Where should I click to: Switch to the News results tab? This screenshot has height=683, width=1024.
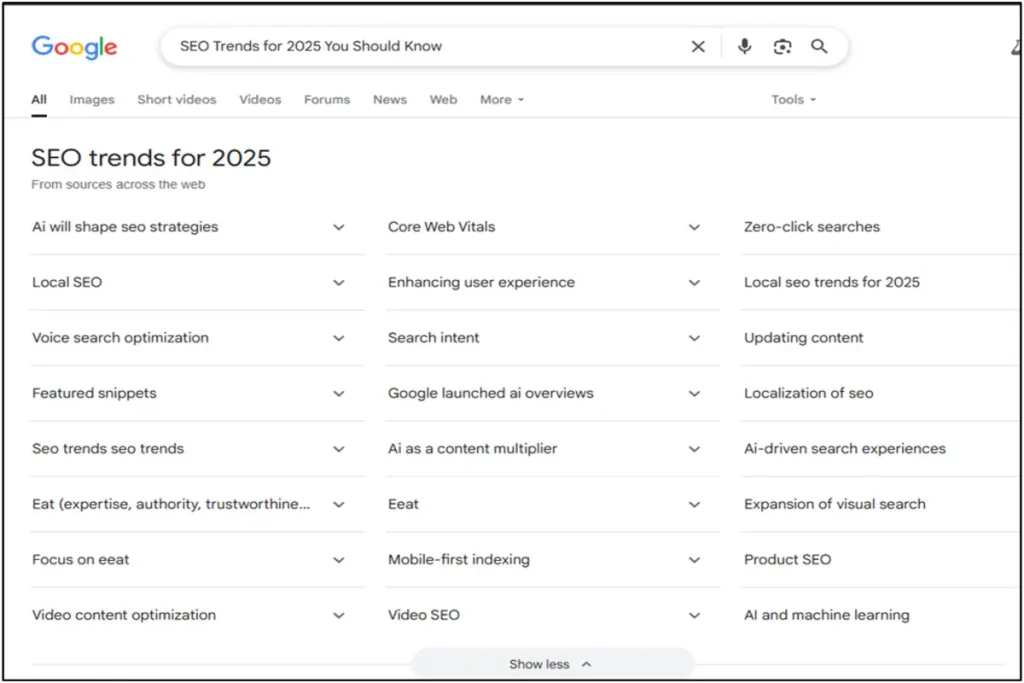point(389,99)
